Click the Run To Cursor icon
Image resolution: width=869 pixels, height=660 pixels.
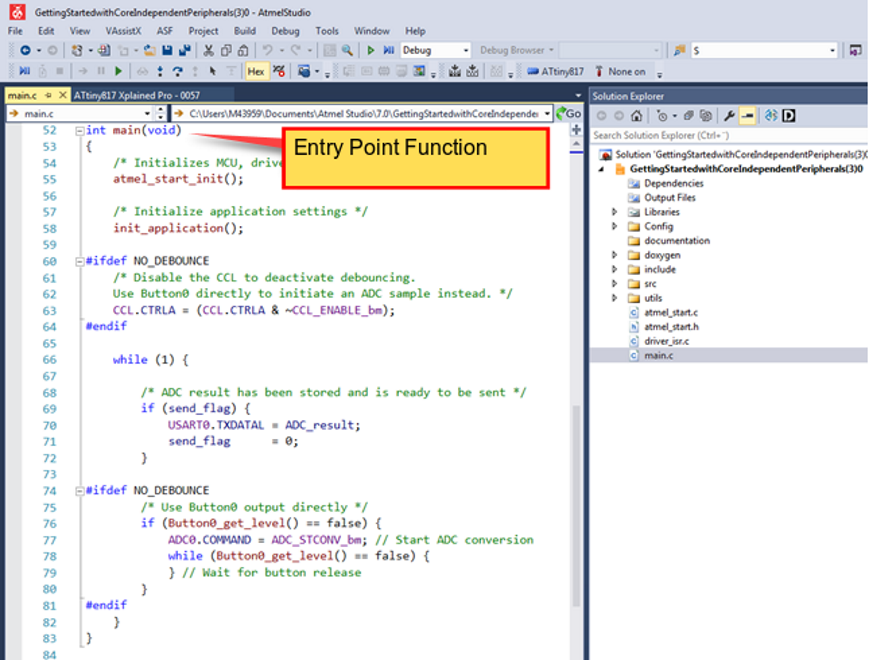(x=212, y=71)
